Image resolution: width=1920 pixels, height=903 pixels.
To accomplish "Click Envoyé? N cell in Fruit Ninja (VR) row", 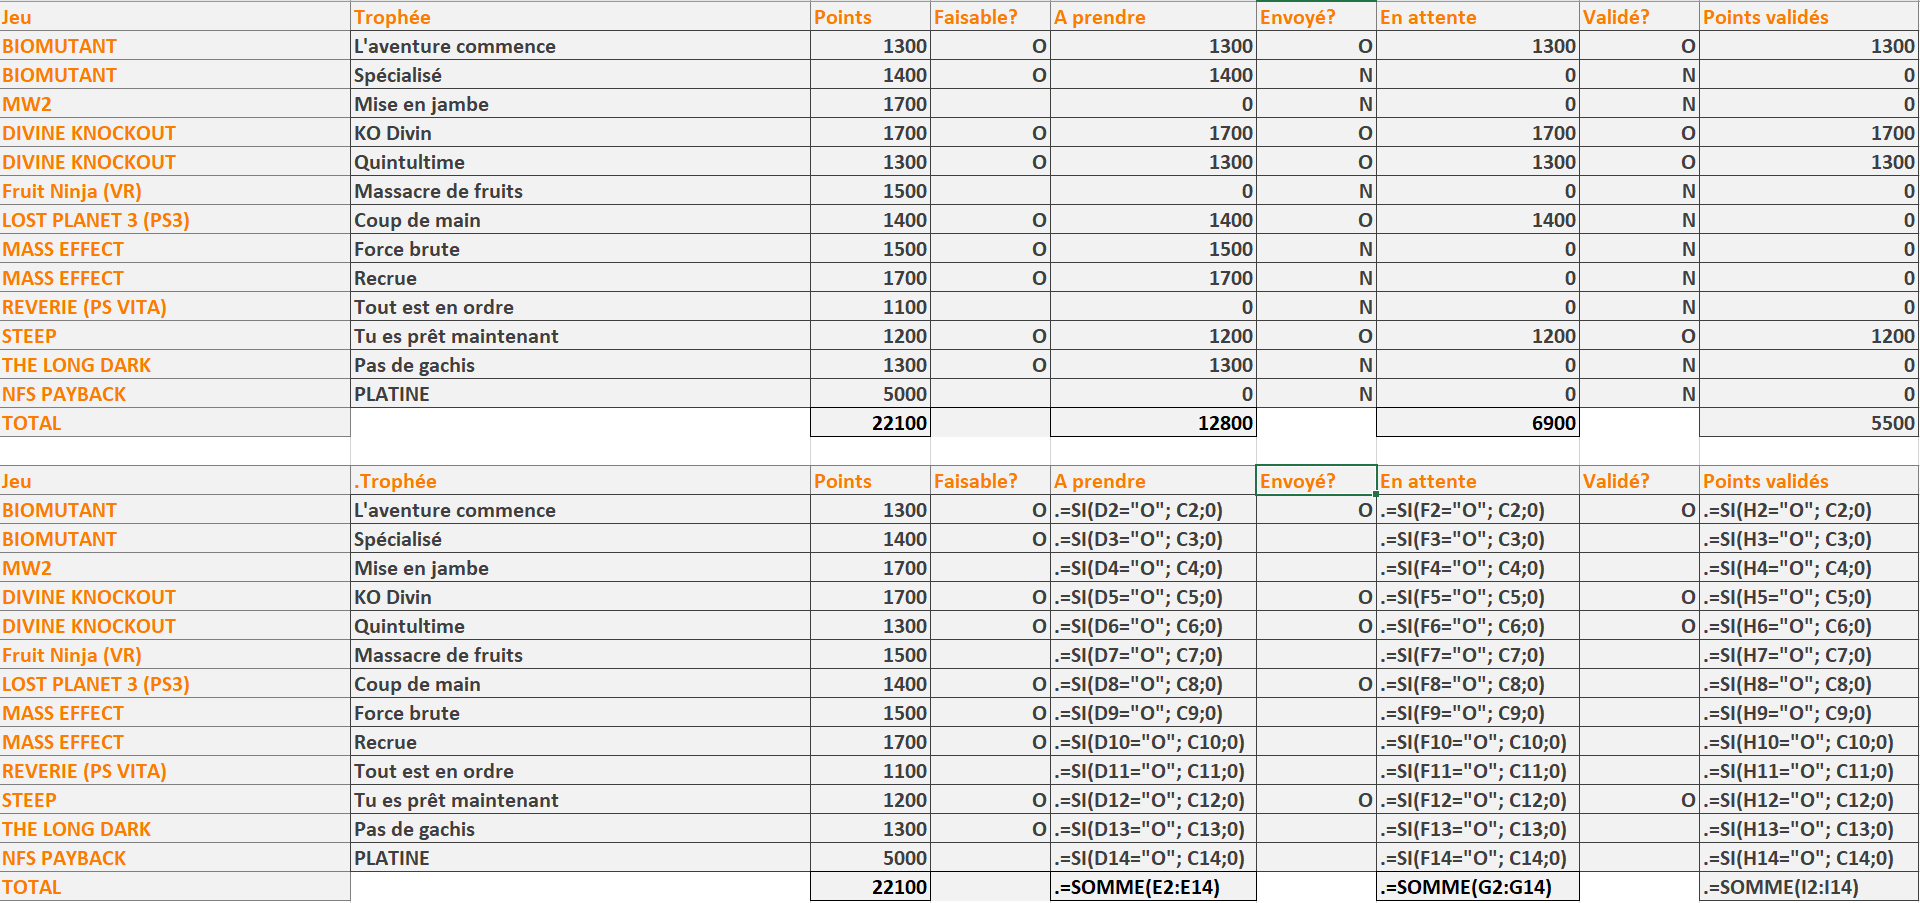I will (x=1316, y=191).
